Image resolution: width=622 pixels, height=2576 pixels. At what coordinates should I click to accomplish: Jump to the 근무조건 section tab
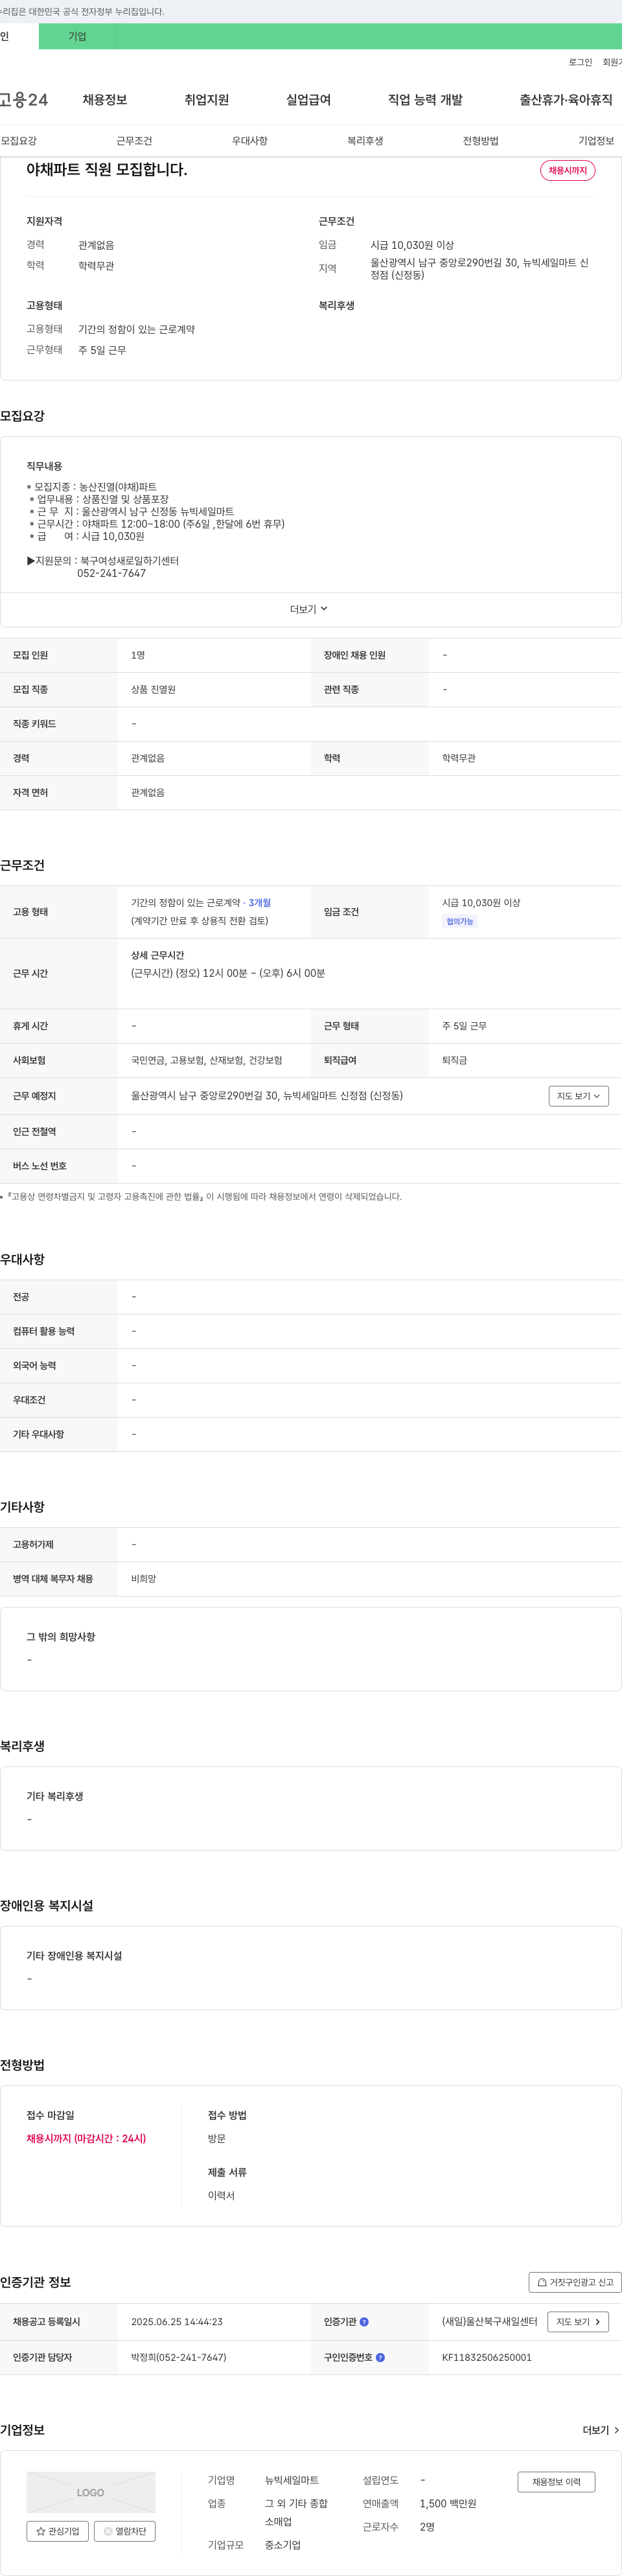(134, 141)
